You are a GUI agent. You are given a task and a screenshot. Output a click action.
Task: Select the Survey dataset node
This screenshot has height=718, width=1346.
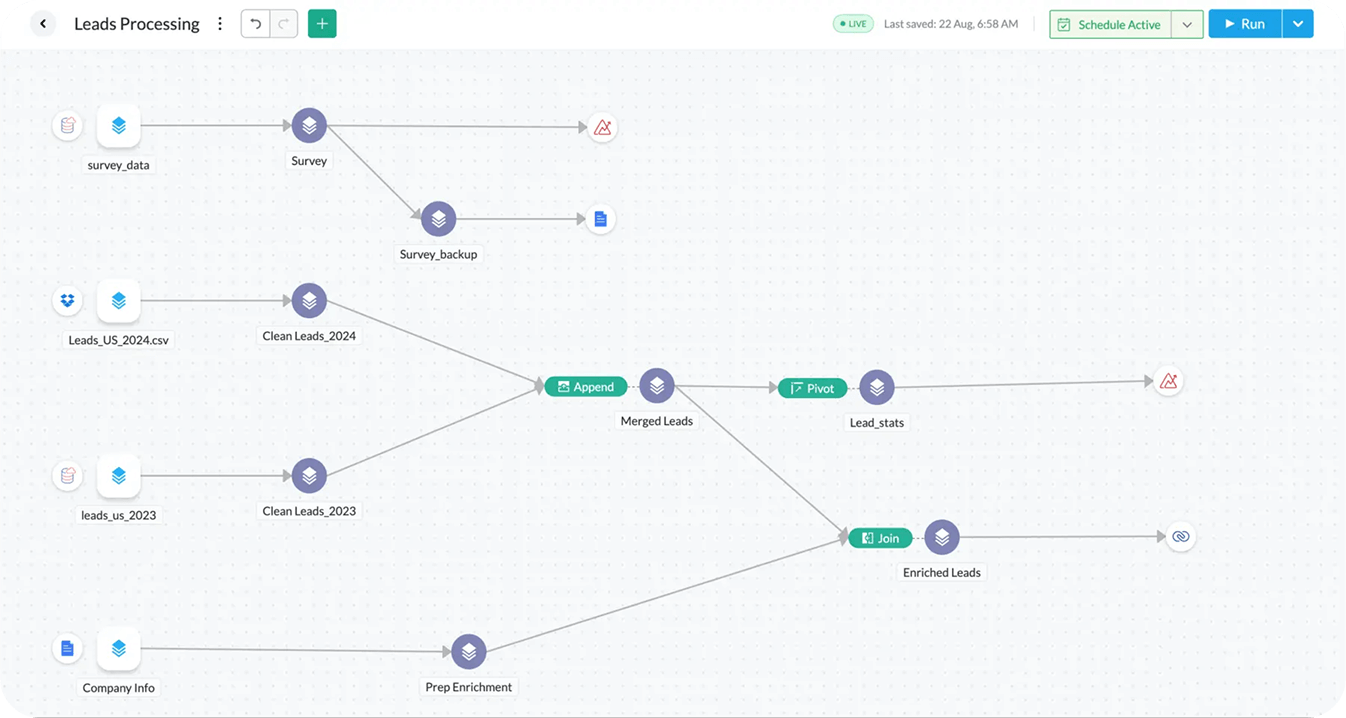pos(308,126)
